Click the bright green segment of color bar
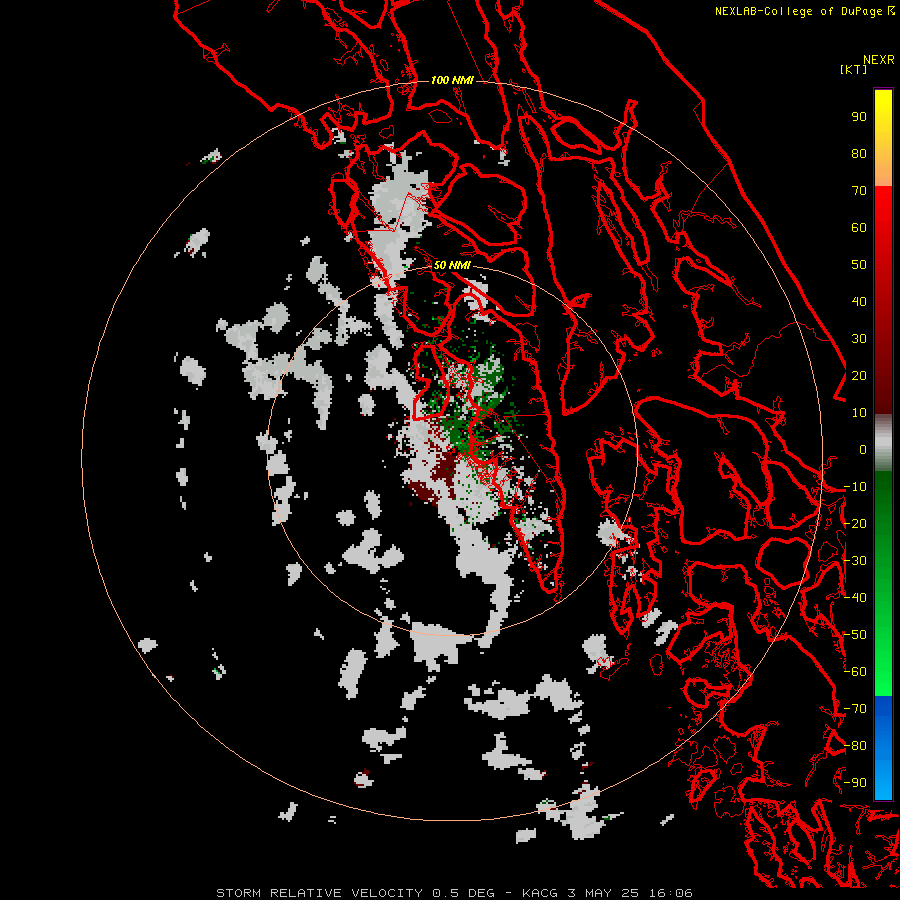 [883, 660]
